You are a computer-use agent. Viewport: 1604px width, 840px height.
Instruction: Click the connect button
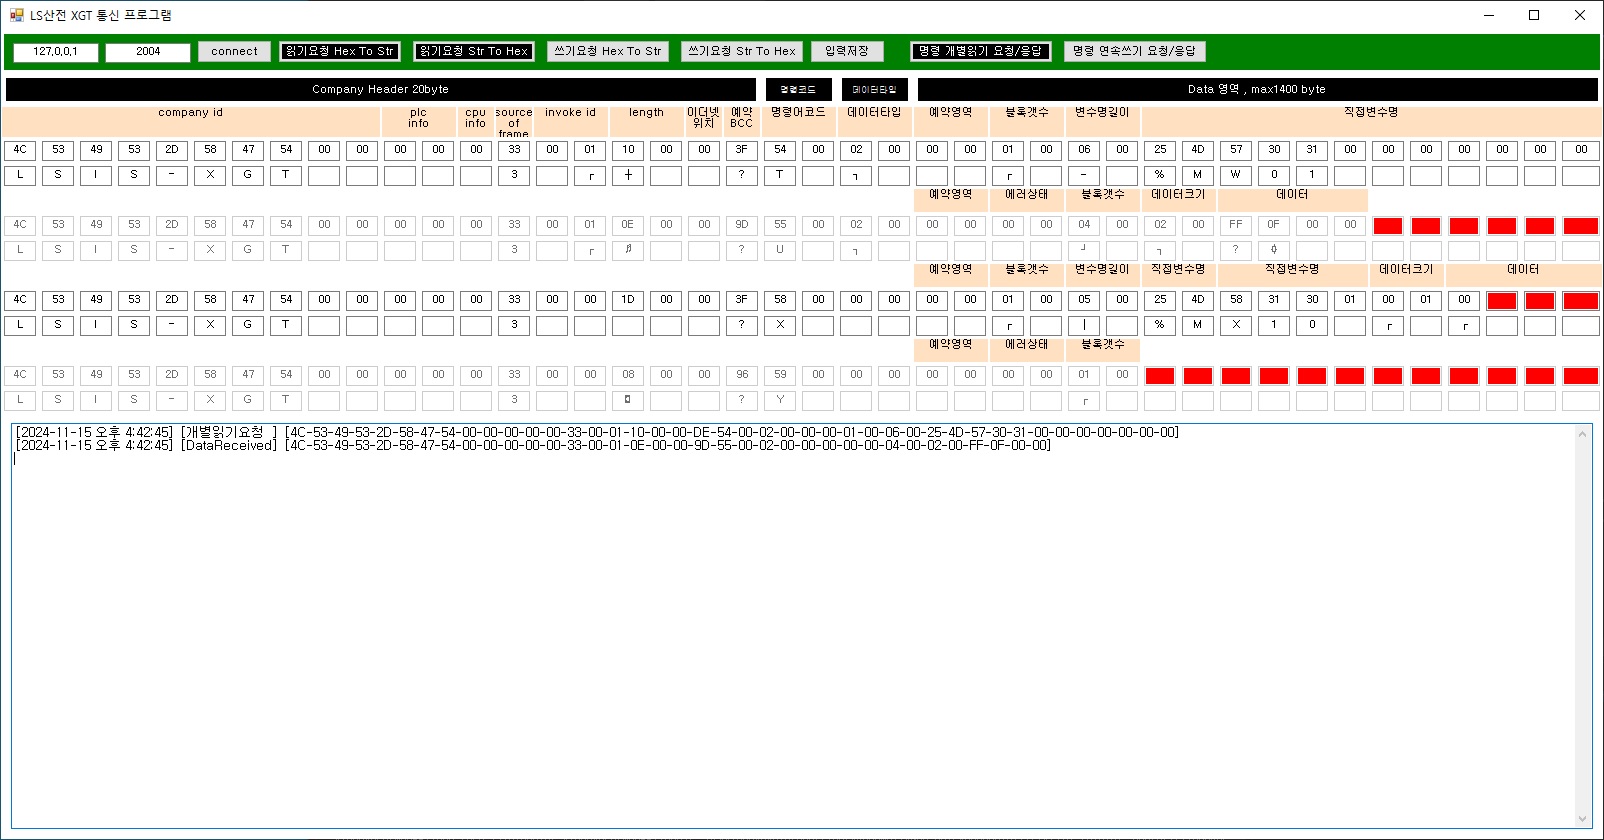[x=234, y=51]
